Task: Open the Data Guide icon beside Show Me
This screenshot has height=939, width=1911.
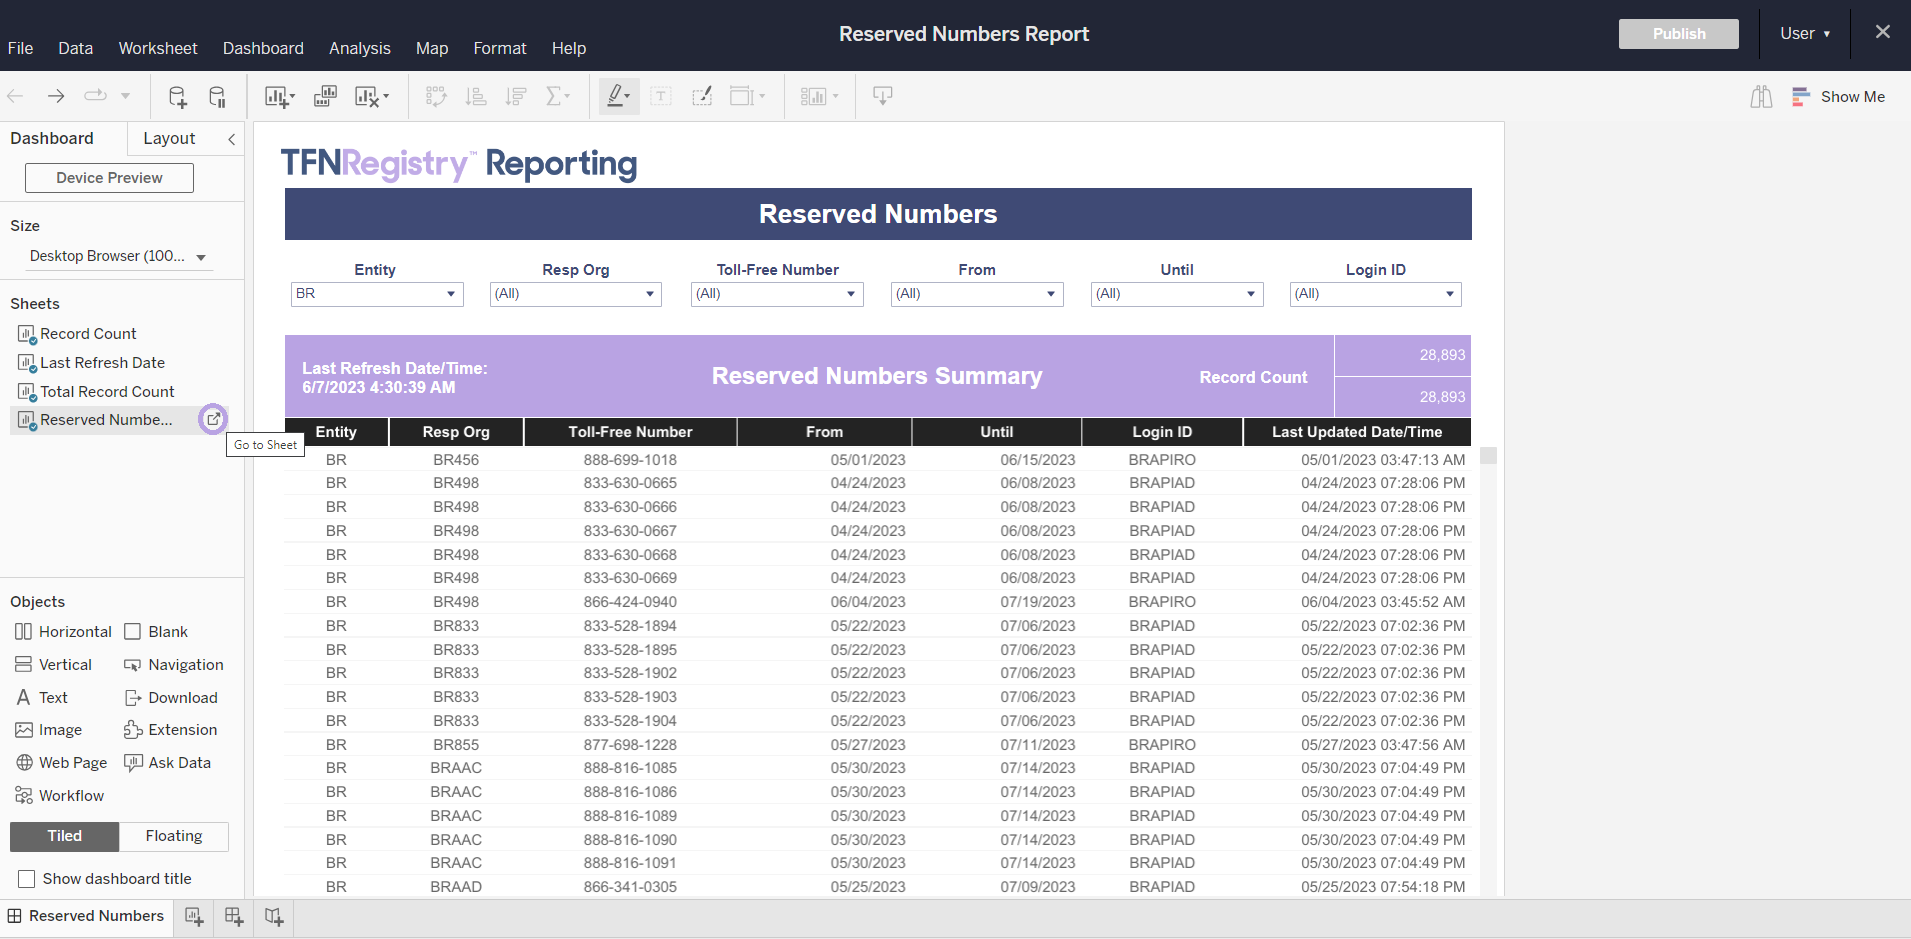Action: 1761,96
